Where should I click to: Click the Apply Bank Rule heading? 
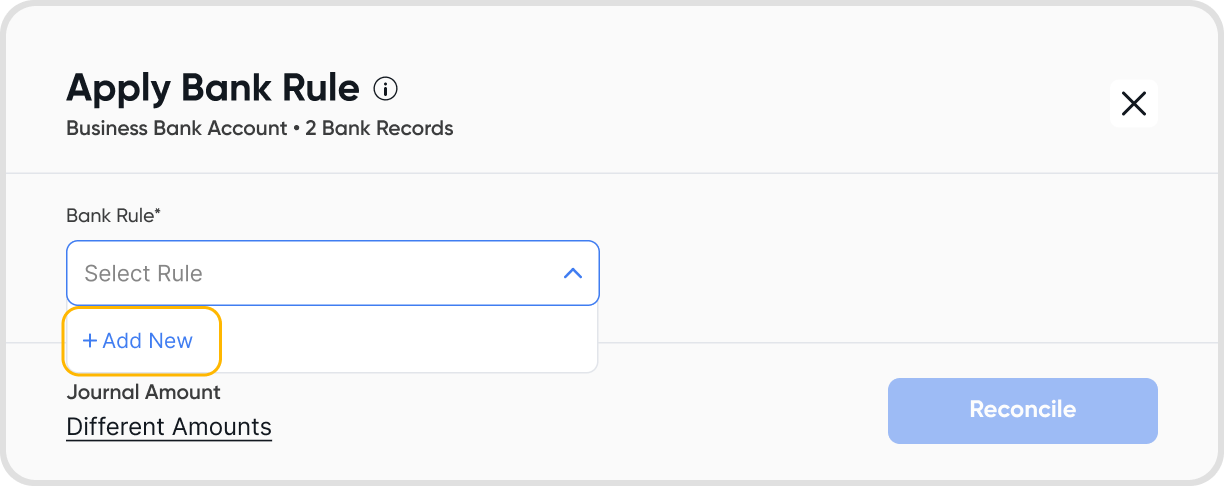pyautogui.click(x=213, y=88)
